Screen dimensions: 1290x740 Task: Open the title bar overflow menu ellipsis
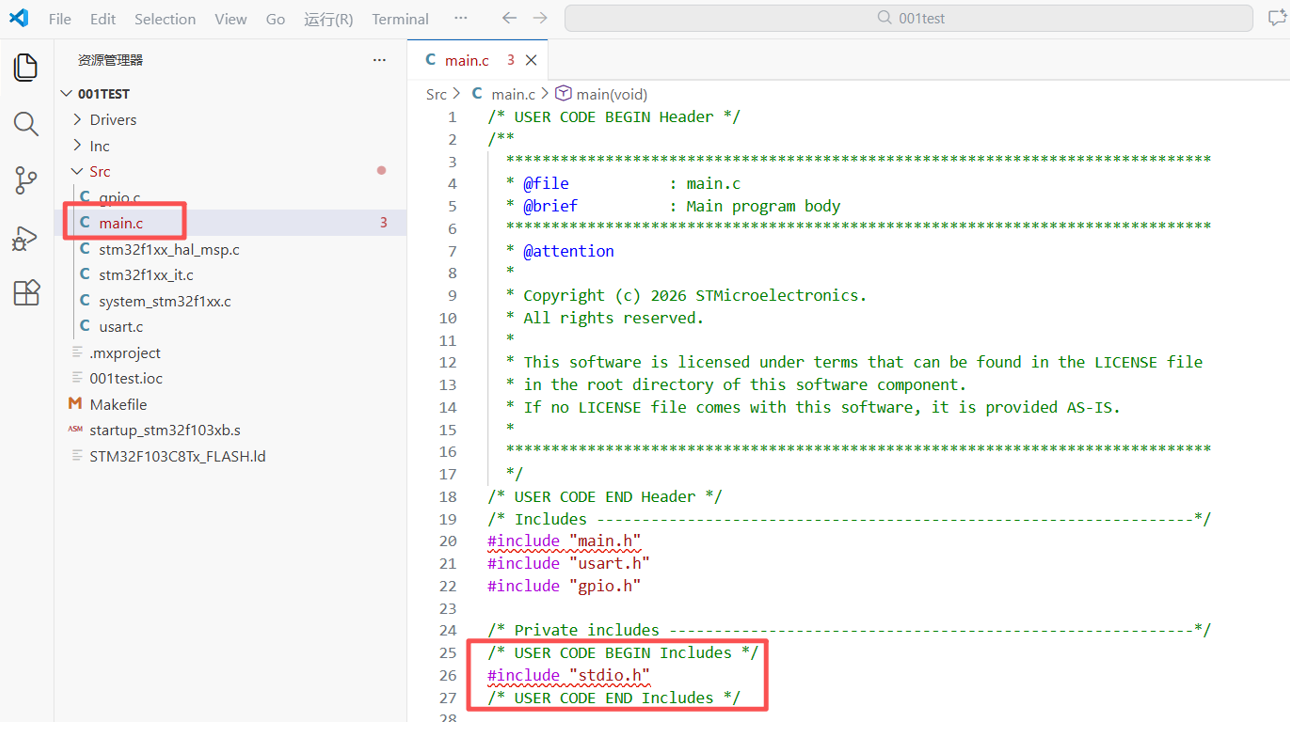click(x=460, y=18)
